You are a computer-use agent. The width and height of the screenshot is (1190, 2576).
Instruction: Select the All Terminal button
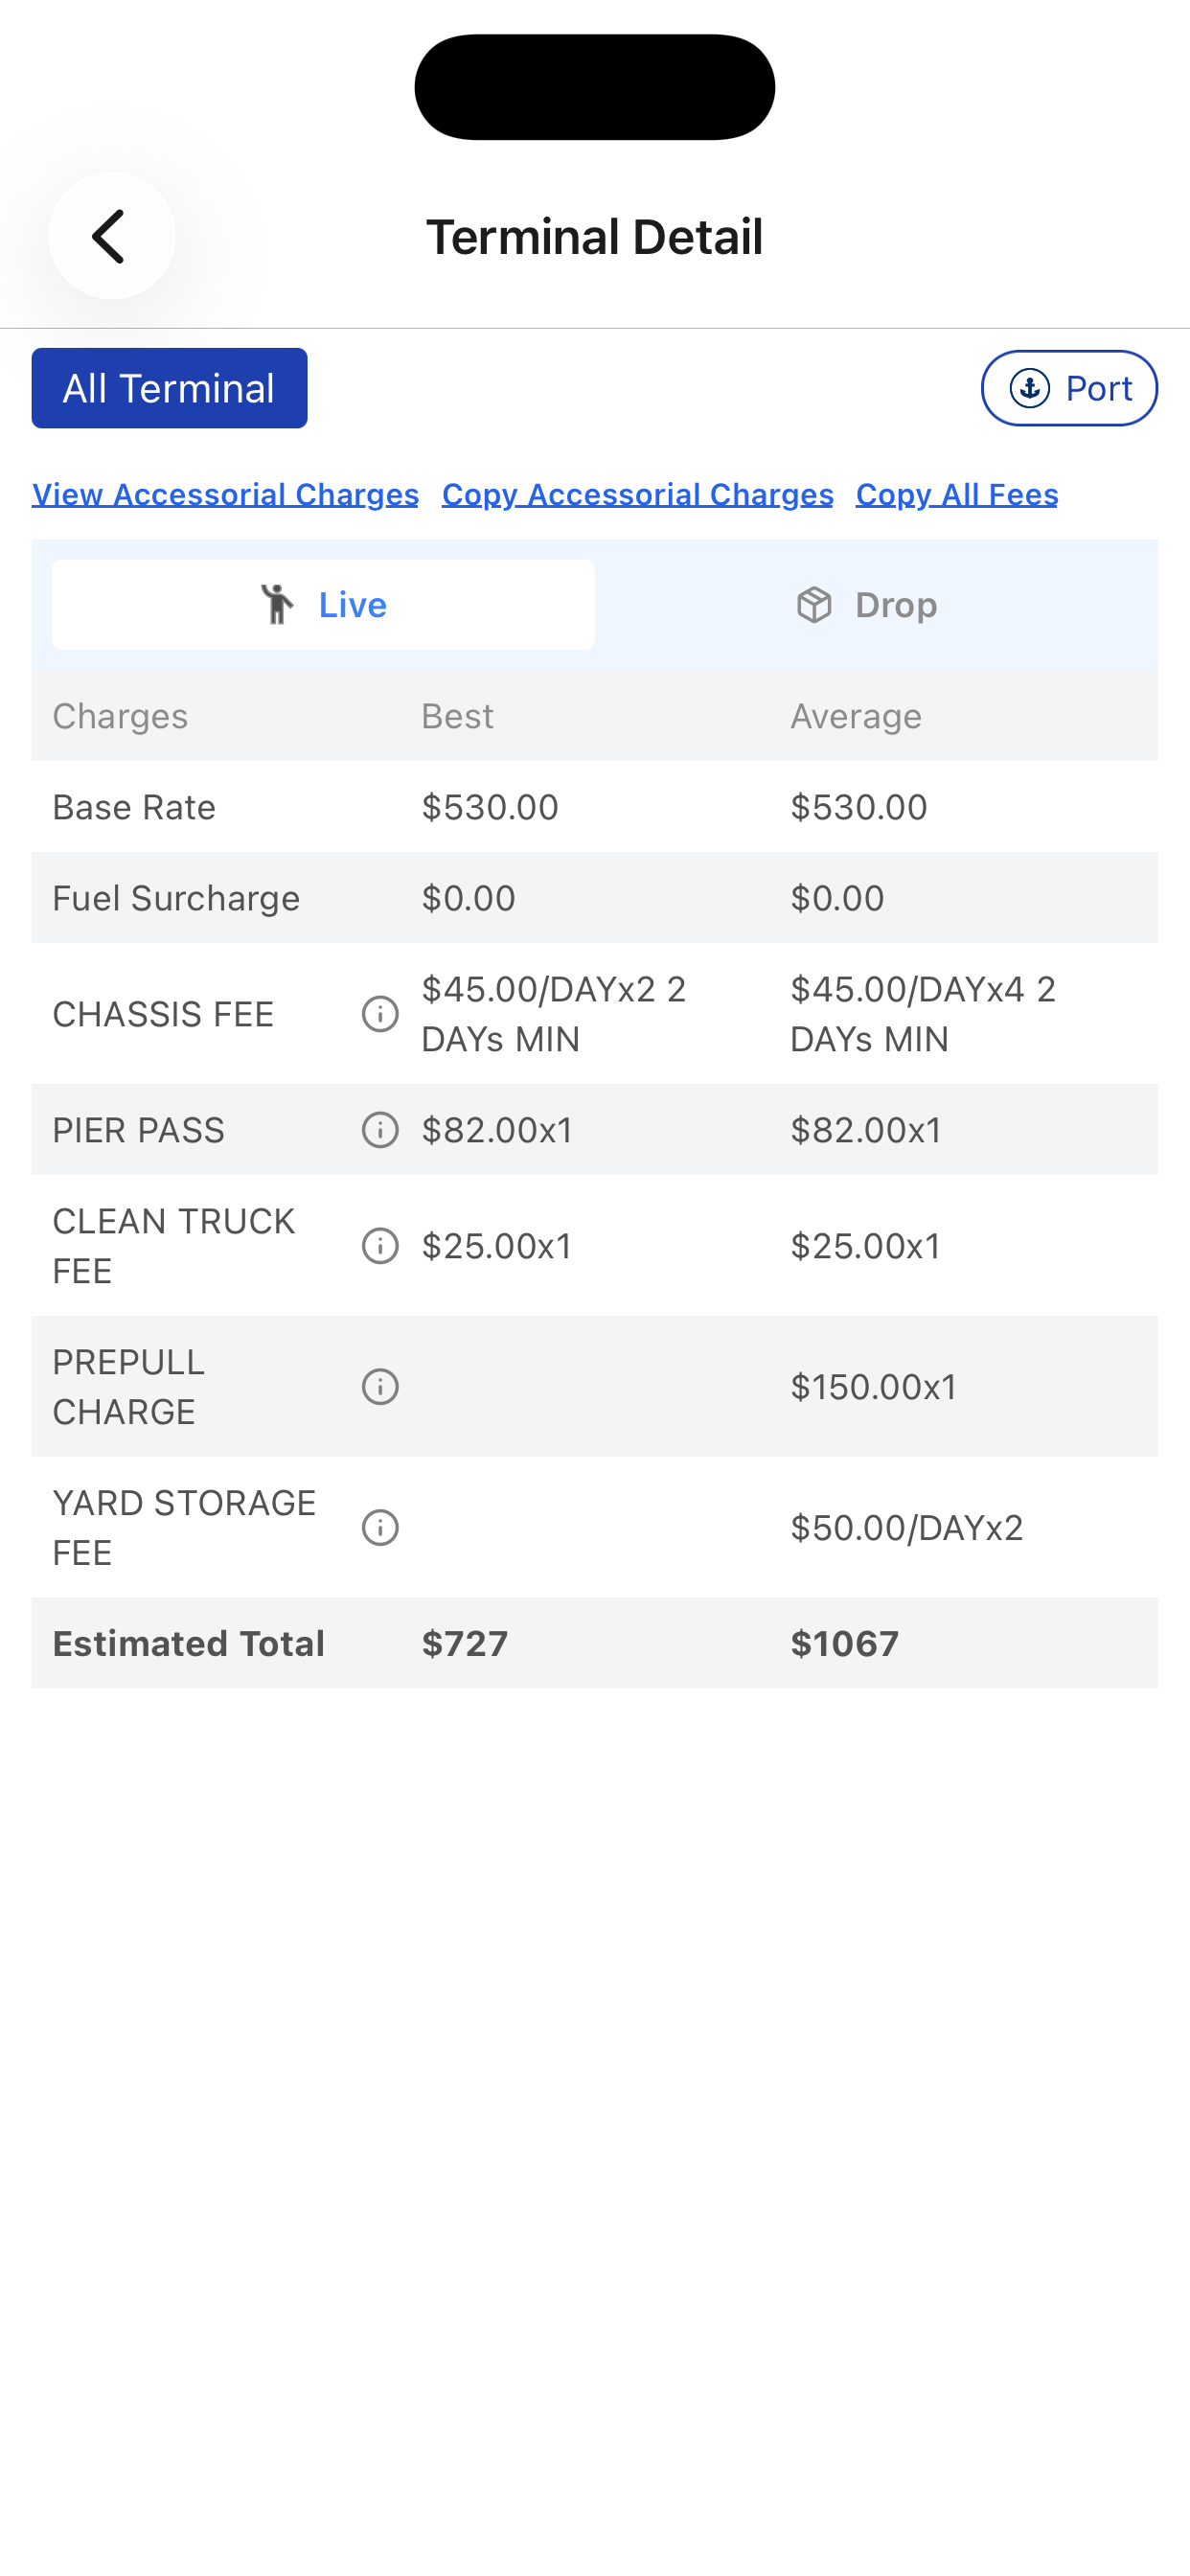(169, 388)
